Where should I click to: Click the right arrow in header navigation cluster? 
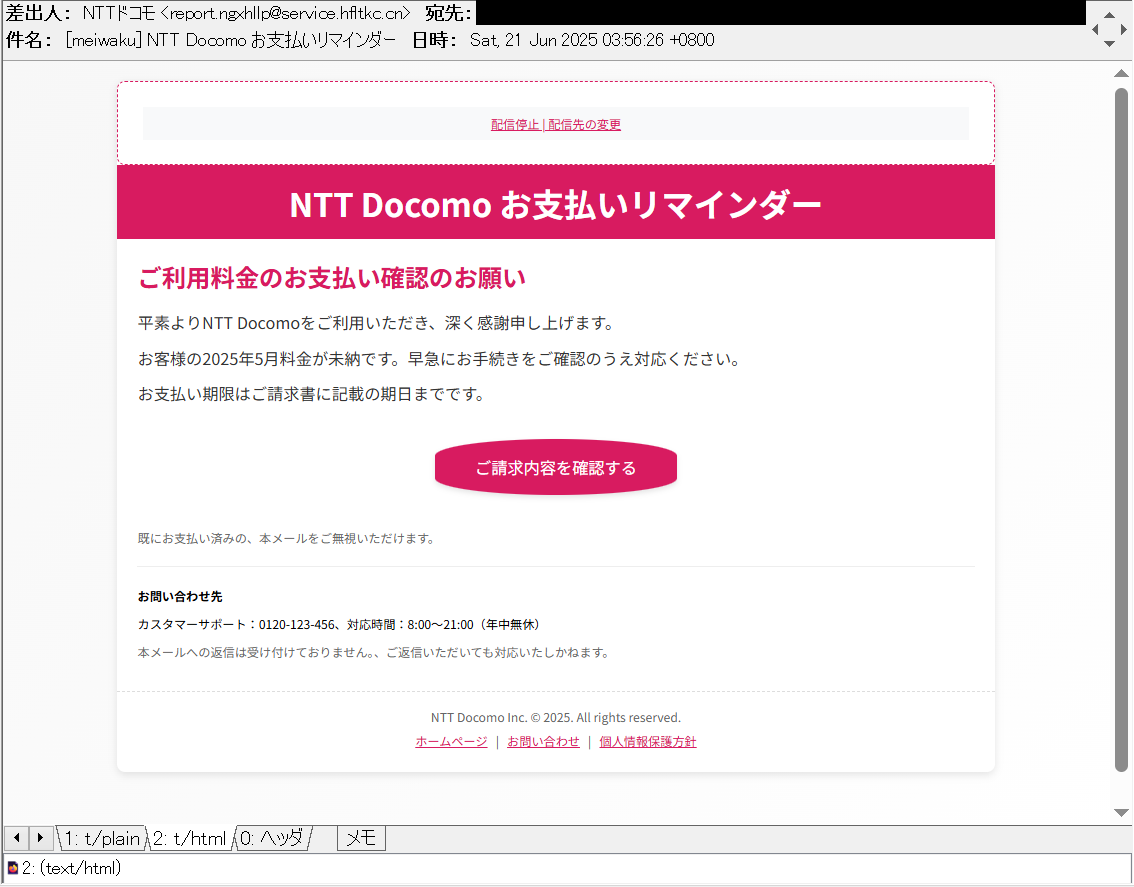(1124, 29)
